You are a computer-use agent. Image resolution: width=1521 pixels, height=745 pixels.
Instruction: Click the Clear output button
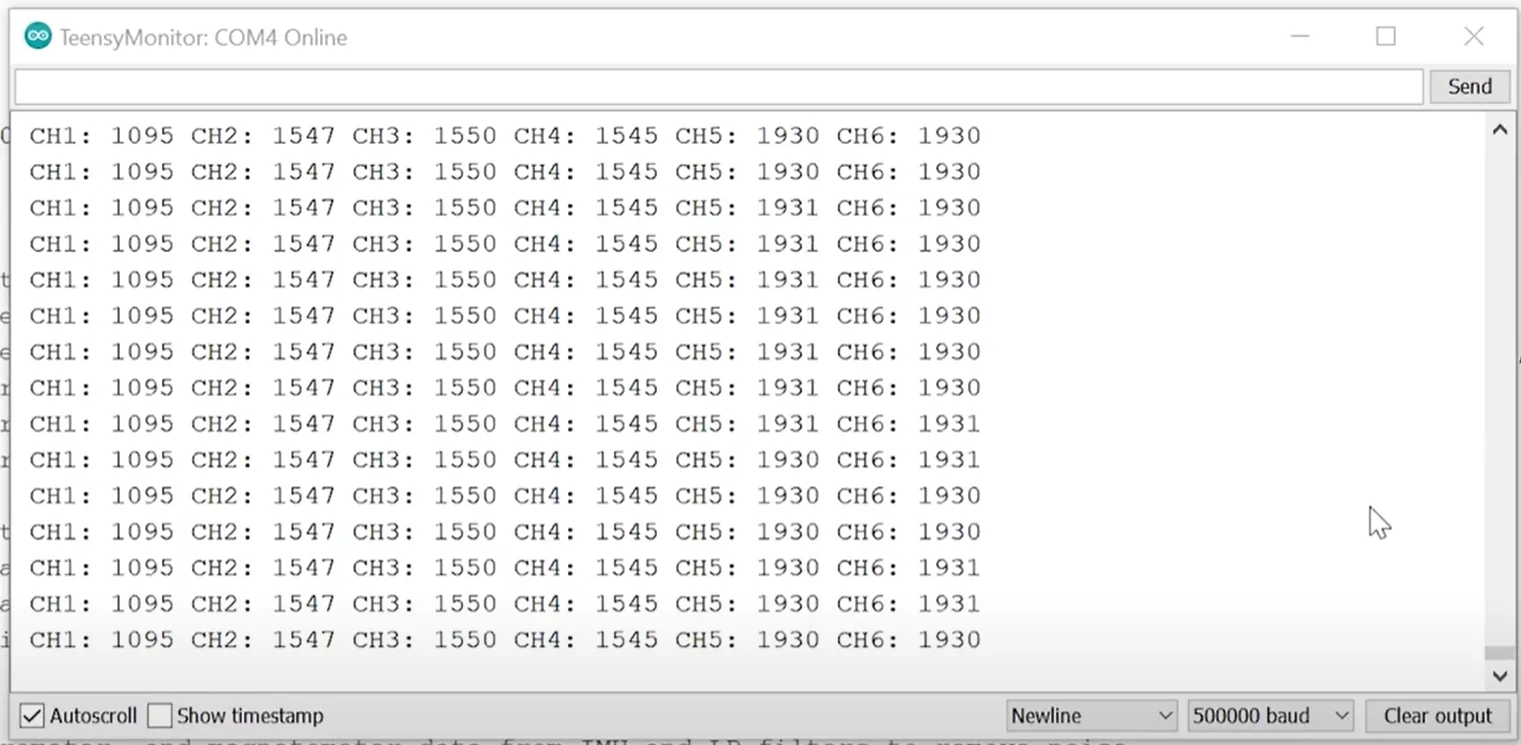pyautogui.click(x=1437, y=716)
